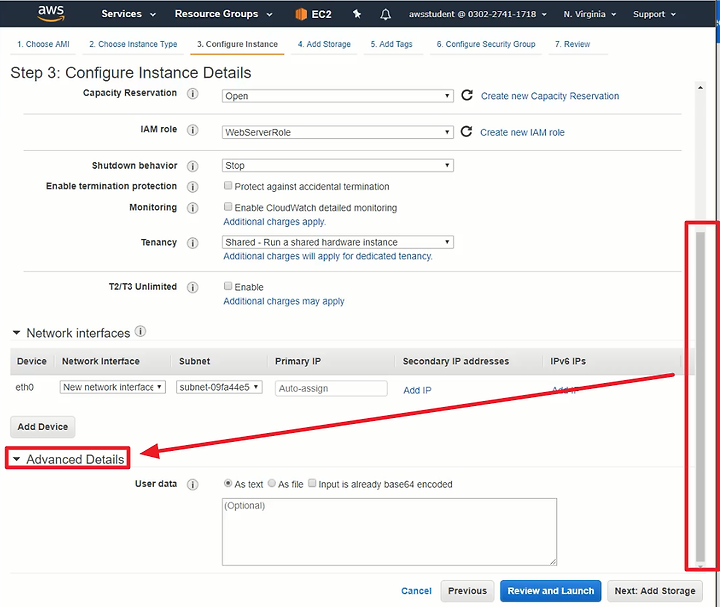Click the pin shortcuts icon

(357, 14)
